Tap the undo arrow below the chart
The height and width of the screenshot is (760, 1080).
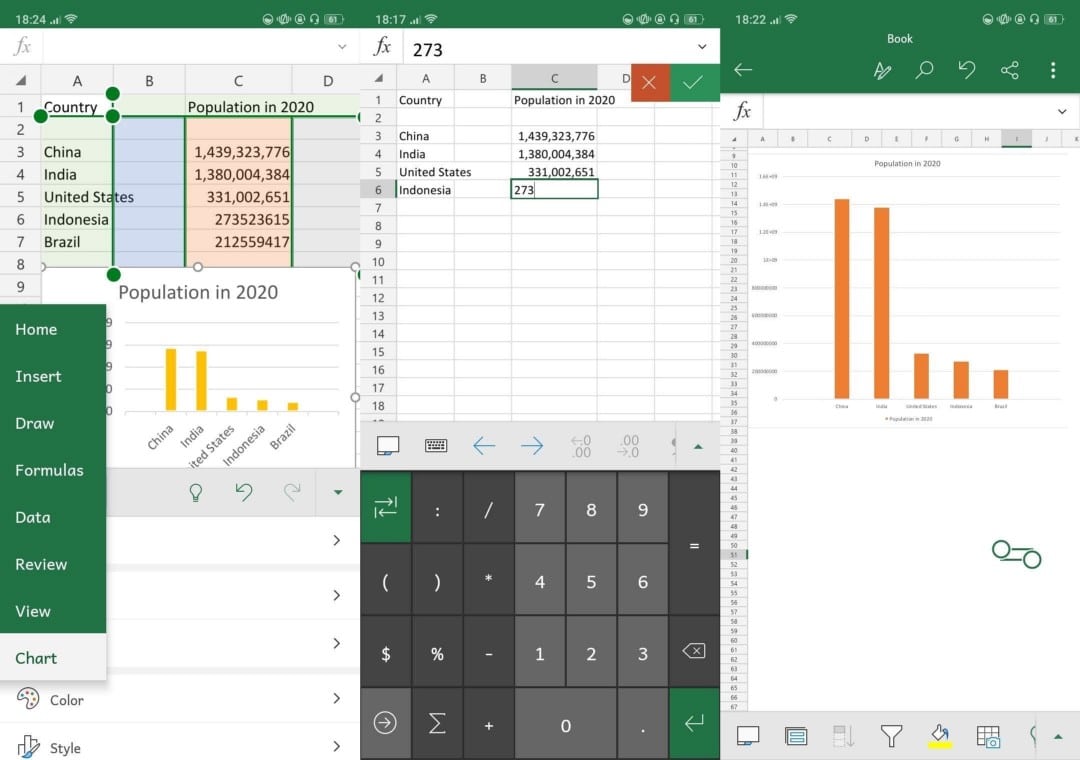pyautogui.click(x=244, y=491)
